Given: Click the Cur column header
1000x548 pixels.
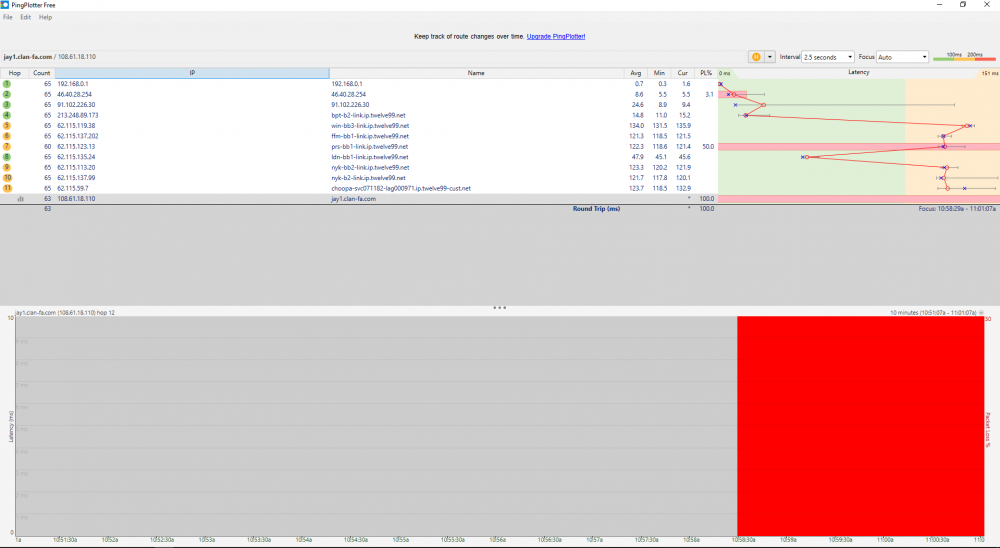Looking at the screenshot, I should [x=682, y=73].
